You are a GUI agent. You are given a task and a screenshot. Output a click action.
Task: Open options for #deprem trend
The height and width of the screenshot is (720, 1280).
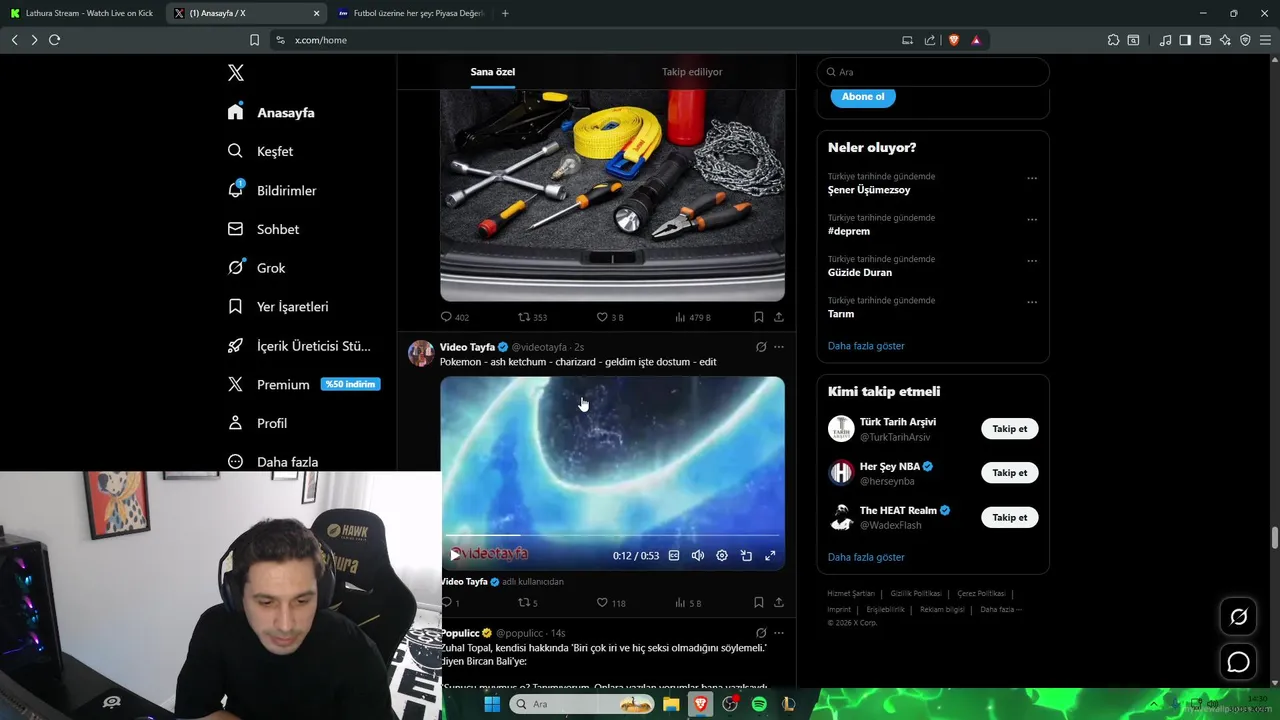coord(1032,219)
